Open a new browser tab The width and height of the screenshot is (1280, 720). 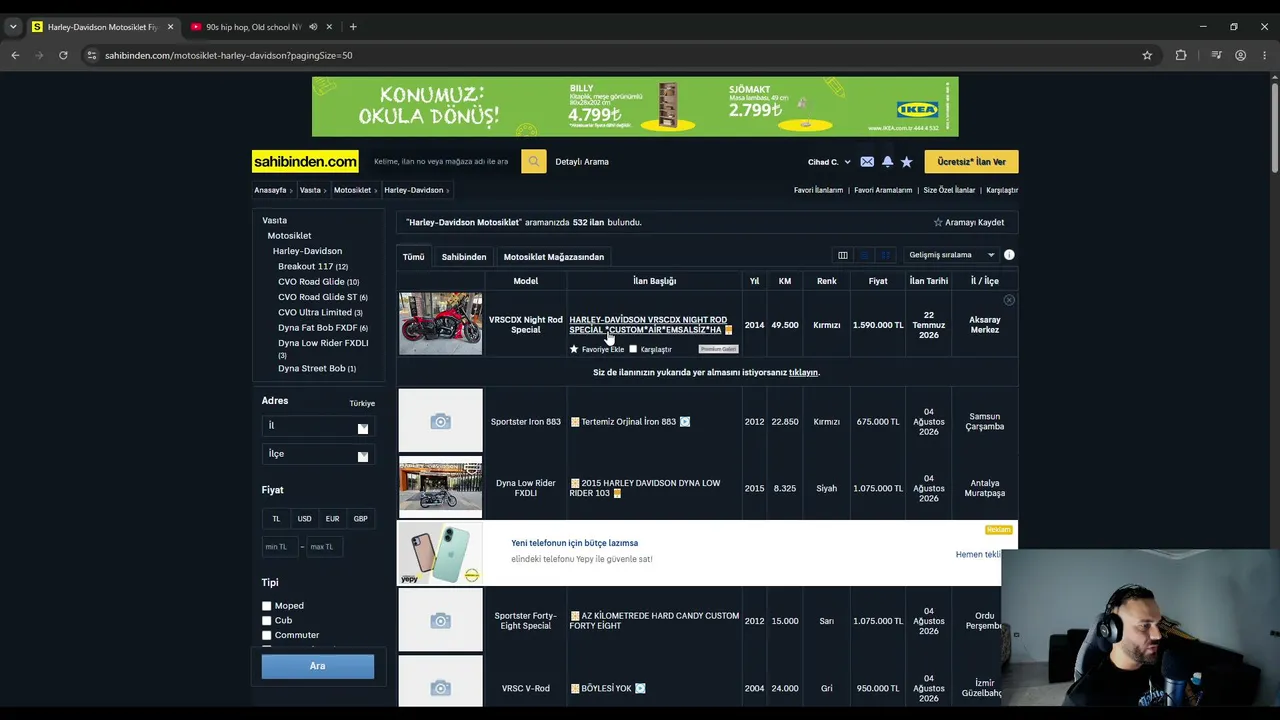pyautogui.click(x=353, y=27)
